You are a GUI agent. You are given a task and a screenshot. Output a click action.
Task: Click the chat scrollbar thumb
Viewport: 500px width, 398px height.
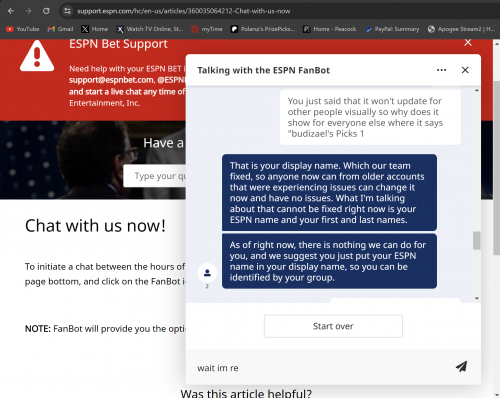pos(477,240)
